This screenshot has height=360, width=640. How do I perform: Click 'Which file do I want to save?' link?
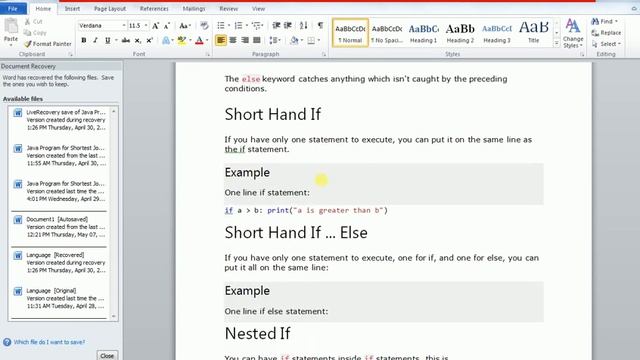point(49,342)
